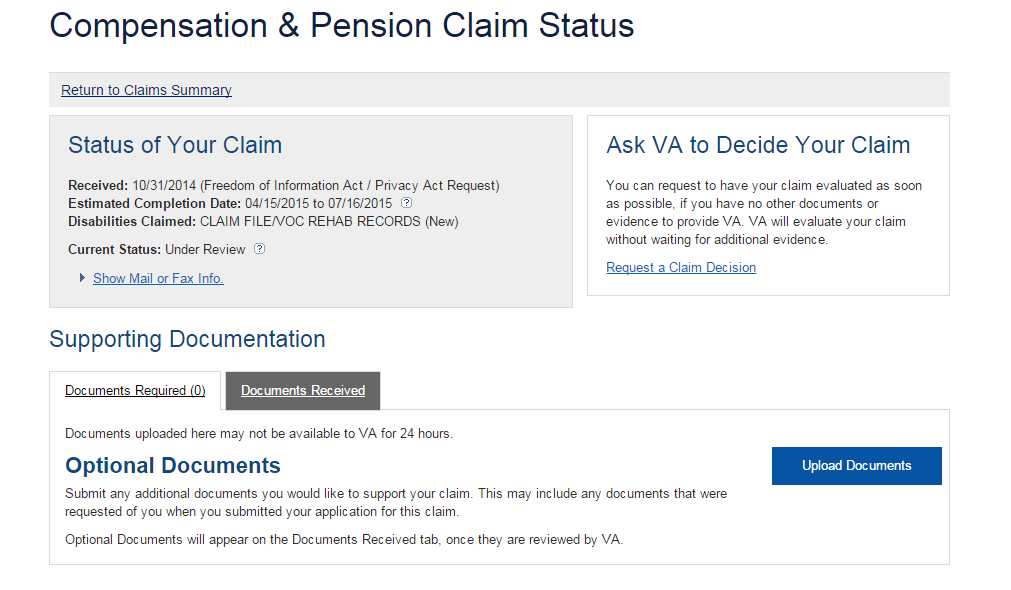This screenshot has height=590, width=1011.
Task: Click the 24 hours upload notice text
Action: (258, 434)
